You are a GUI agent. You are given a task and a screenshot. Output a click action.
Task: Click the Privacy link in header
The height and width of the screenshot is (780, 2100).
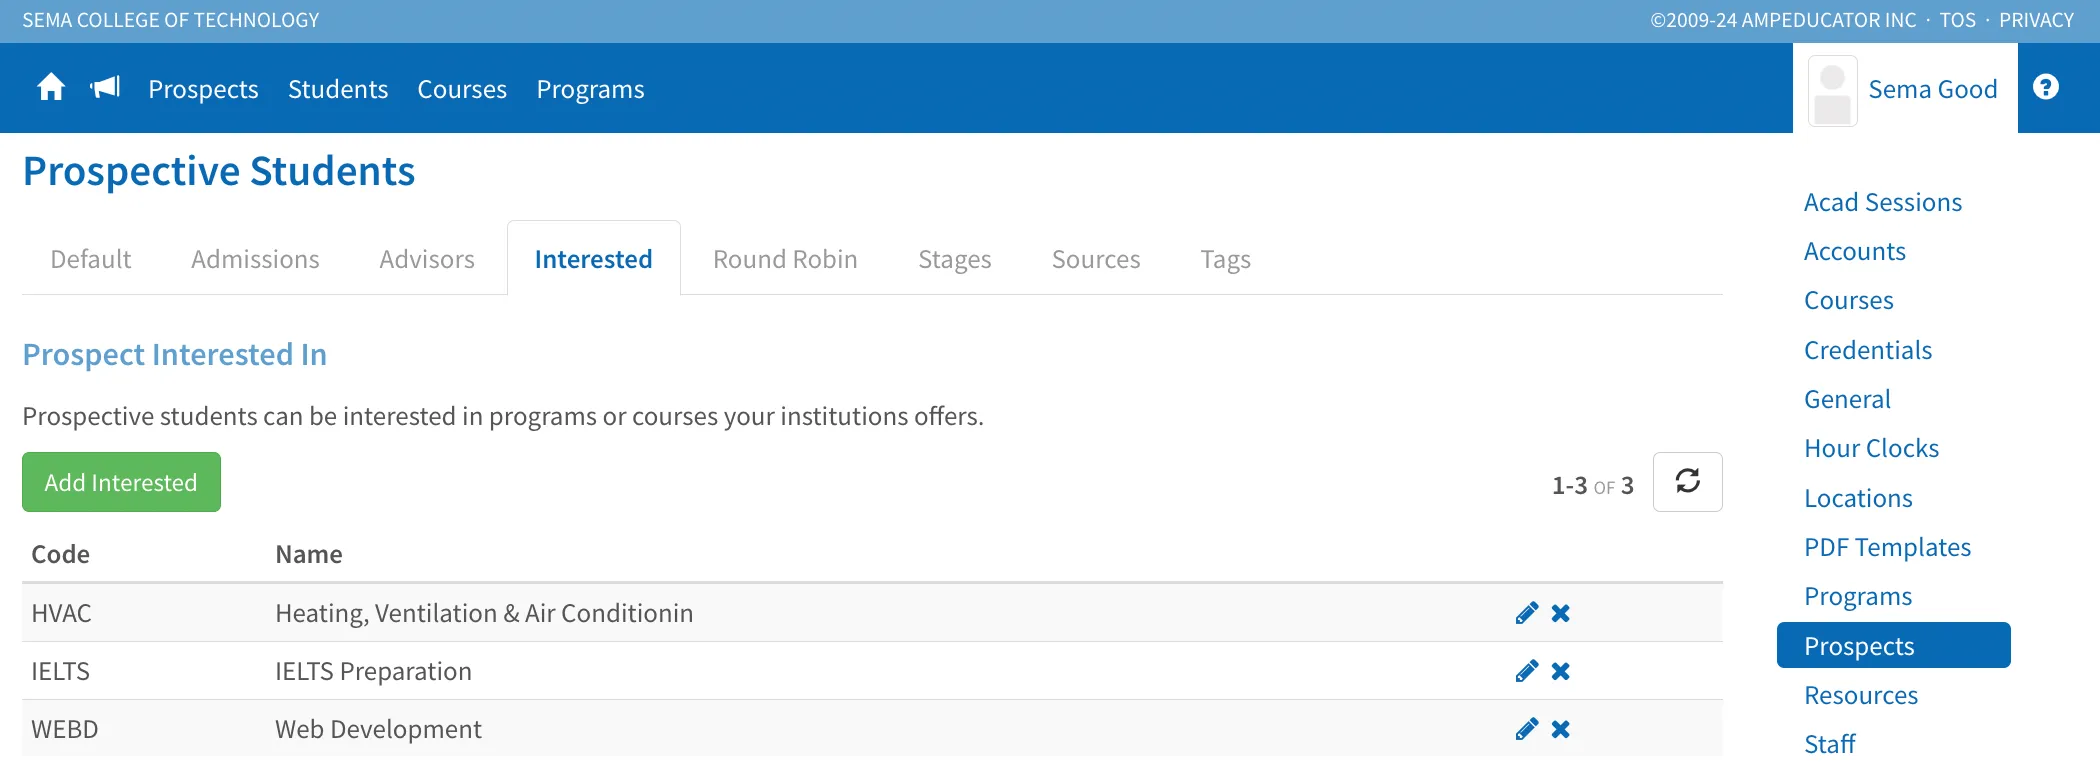tap(2036, 20)
